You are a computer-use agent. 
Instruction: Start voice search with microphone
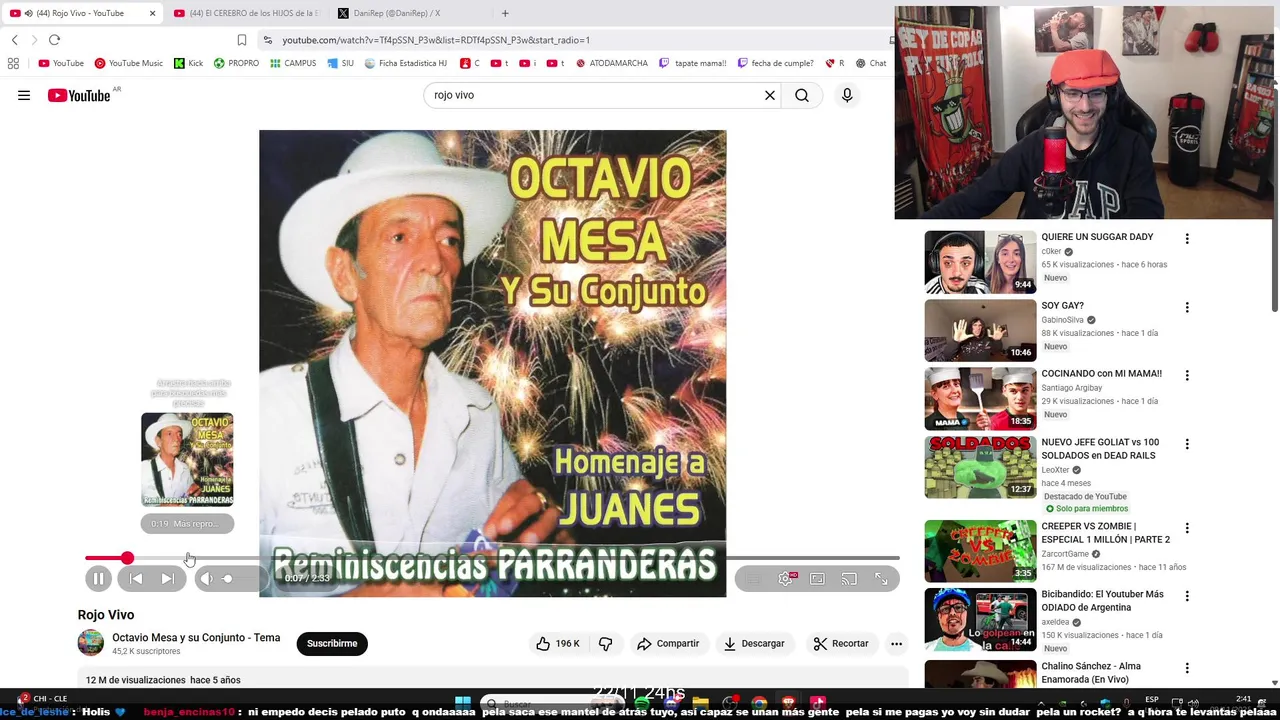847,95
